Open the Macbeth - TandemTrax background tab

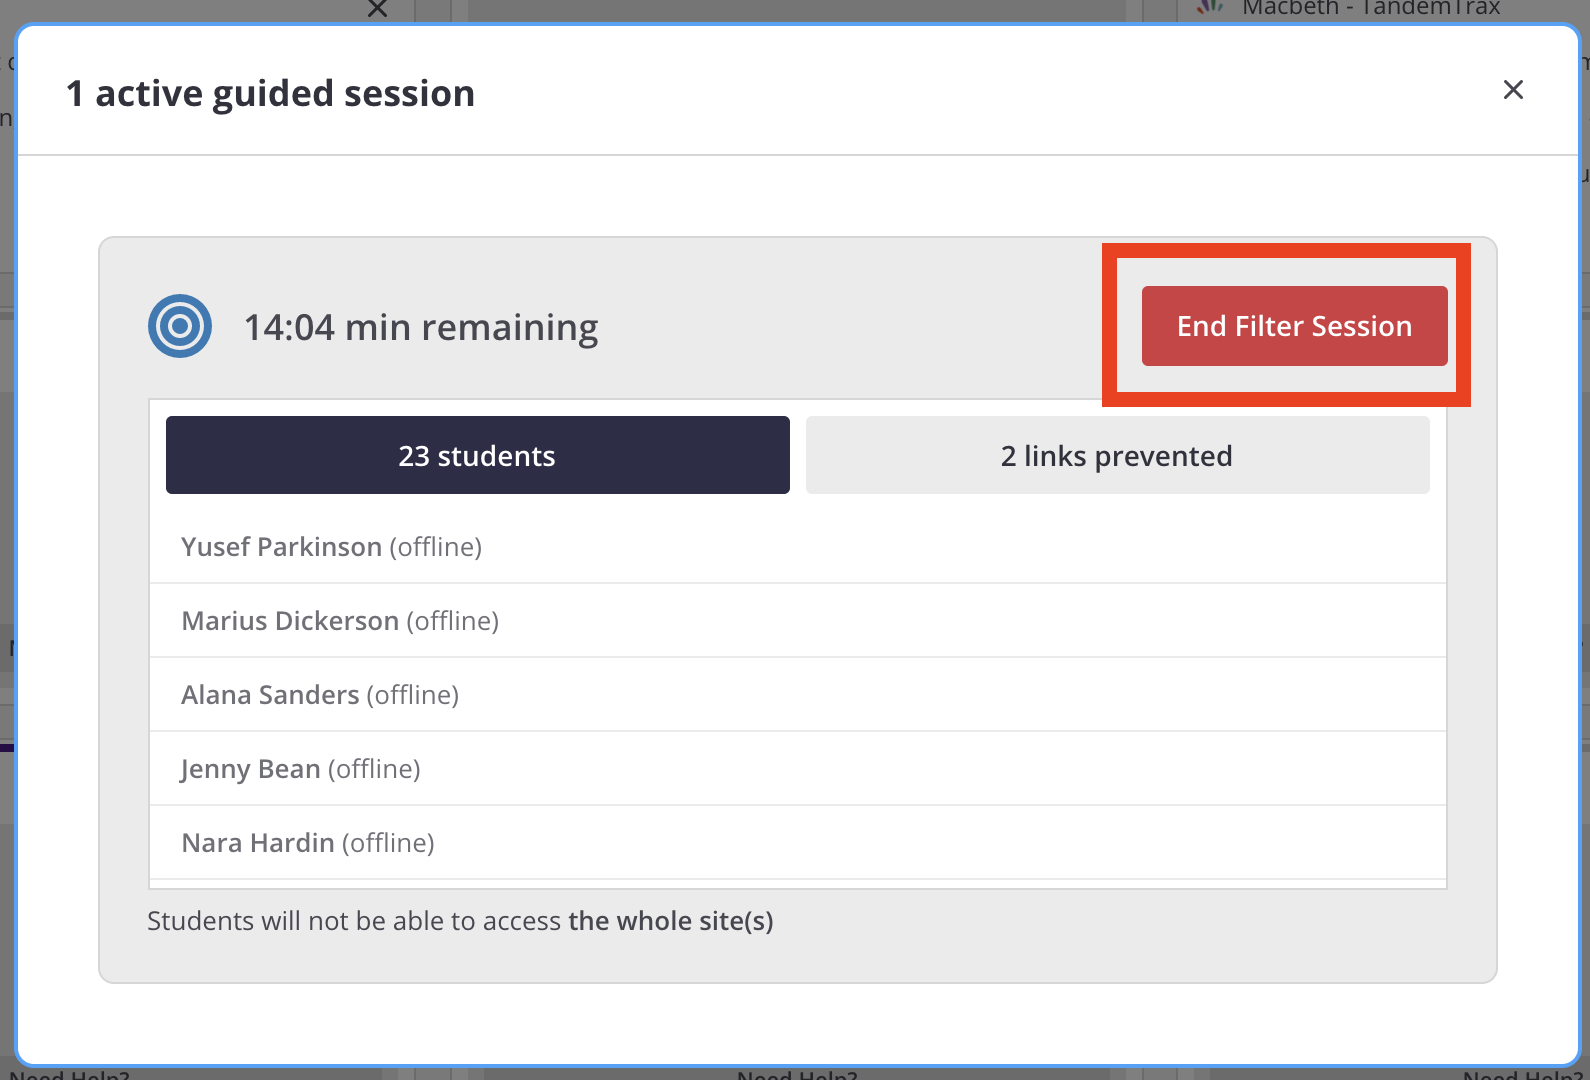click(1371, 8)
